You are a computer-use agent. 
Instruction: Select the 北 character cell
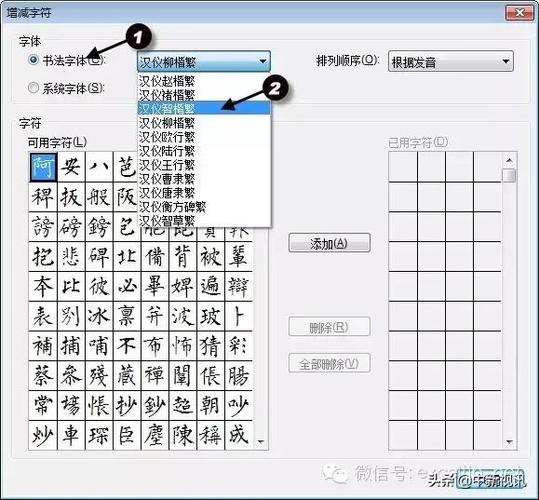click(x=127, y=257)
